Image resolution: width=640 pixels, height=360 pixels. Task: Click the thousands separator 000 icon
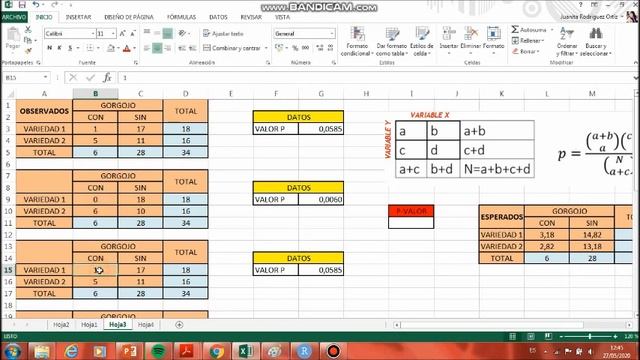(305, 48)
